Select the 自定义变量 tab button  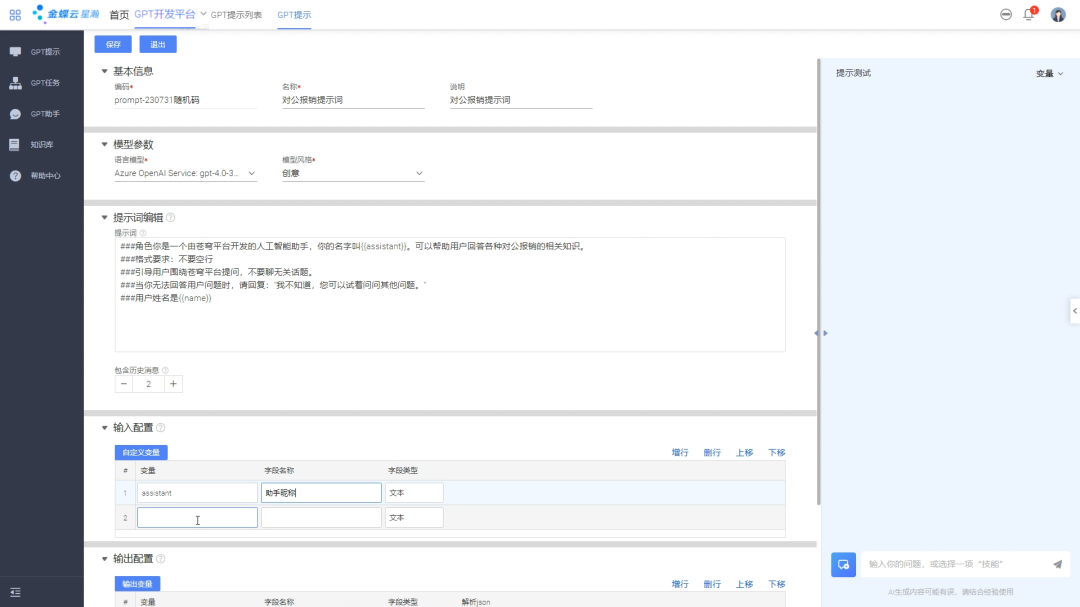point(141,453)
